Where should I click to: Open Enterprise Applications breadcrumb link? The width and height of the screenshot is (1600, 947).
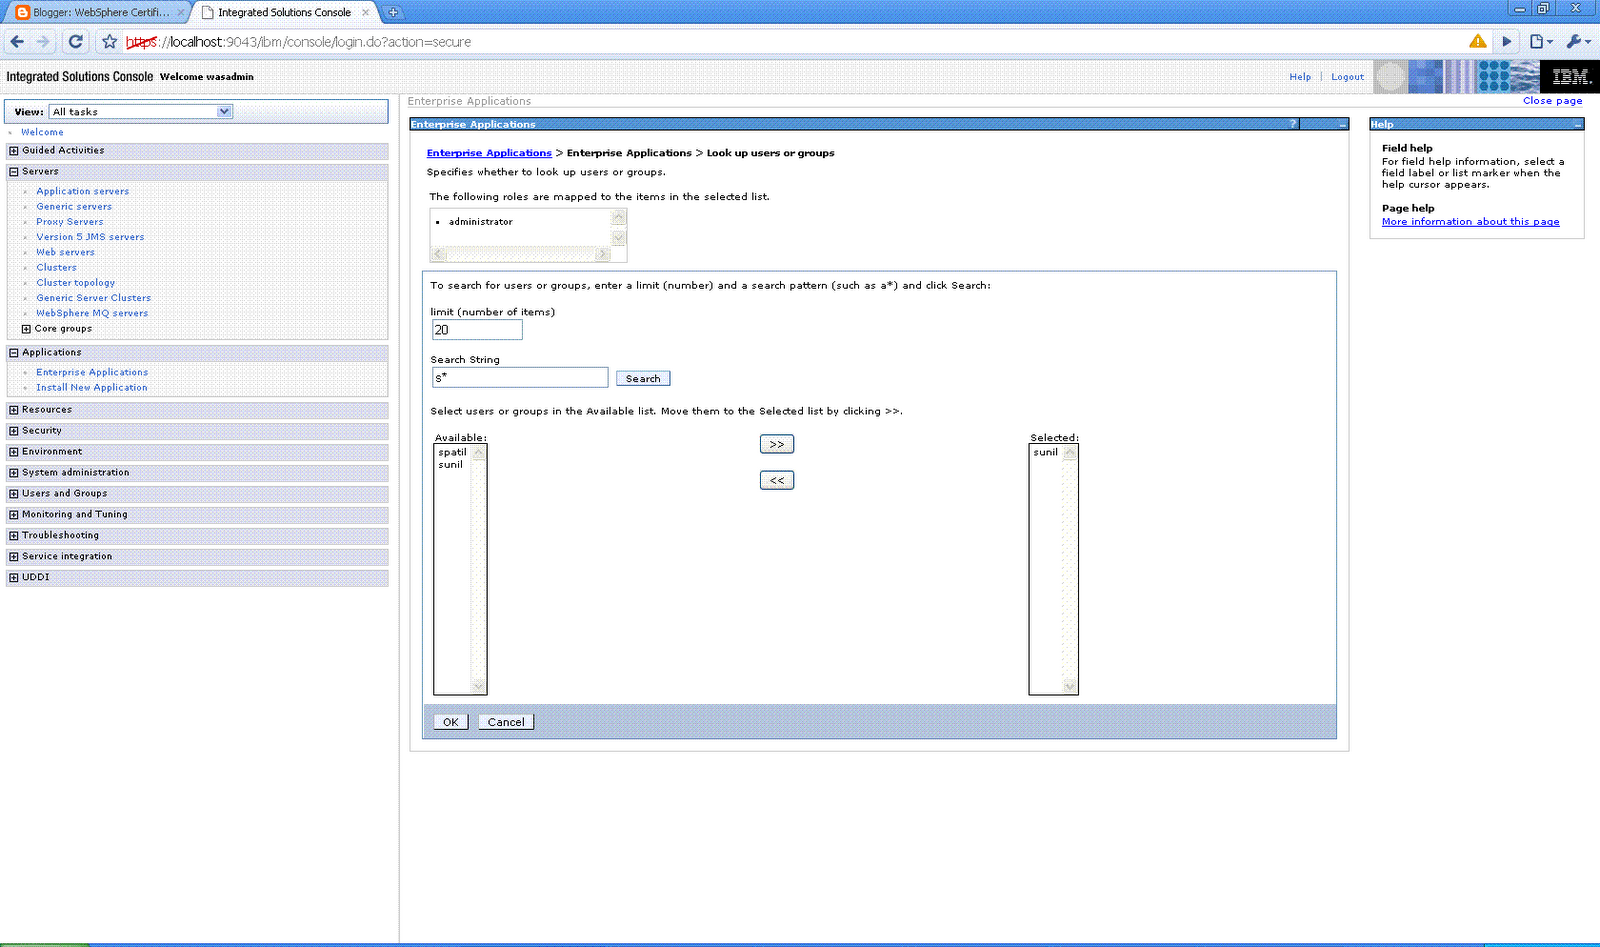click(x=489, y=153)
